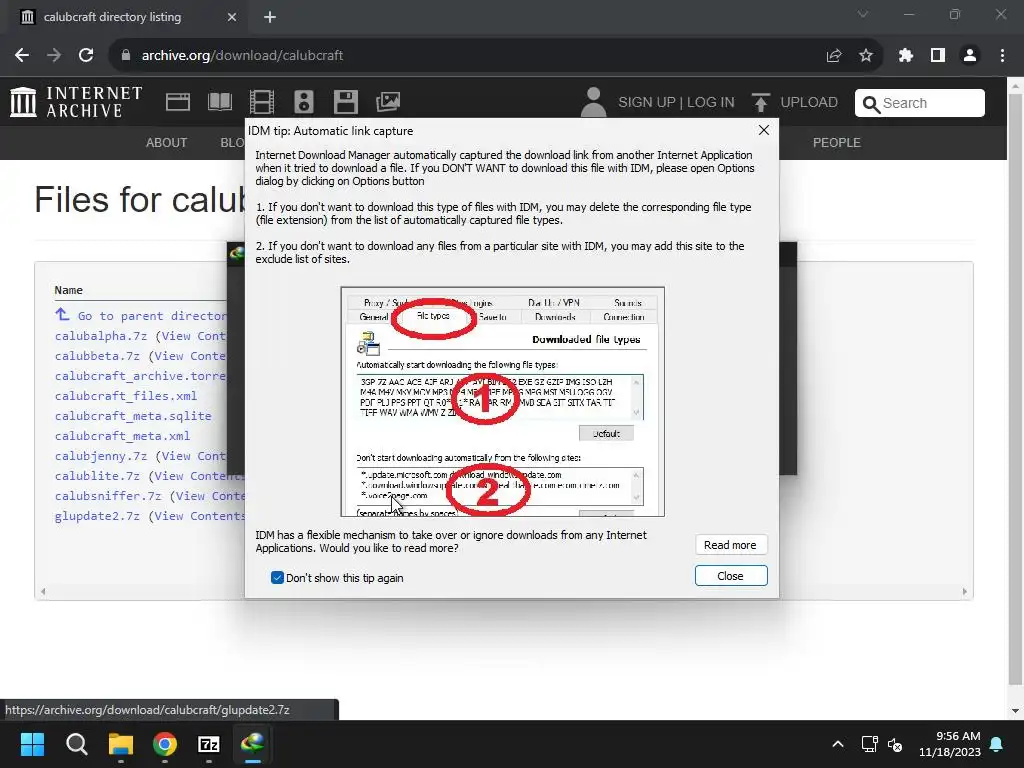Open taskbar Search magnifier
This screenshot has width=1024, height=768.
click(76, 744)
